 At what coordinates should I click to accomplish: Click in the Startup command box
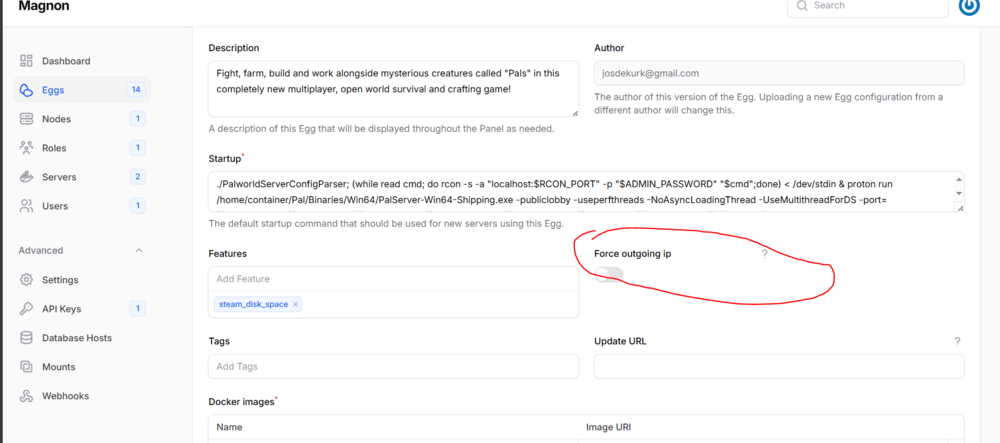pos(586,192)
